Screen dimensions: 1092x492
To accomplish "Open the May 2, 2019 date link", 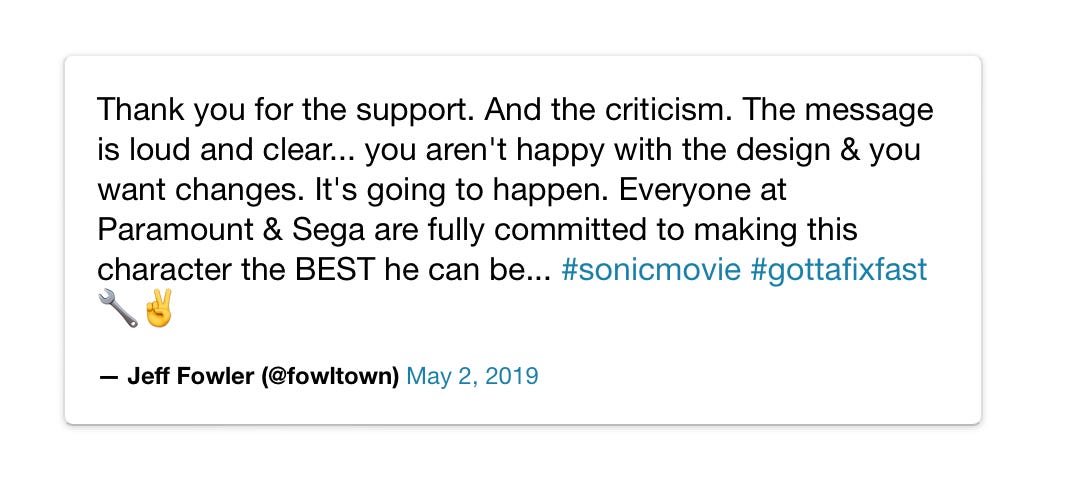I will click(x=472, y=377).
